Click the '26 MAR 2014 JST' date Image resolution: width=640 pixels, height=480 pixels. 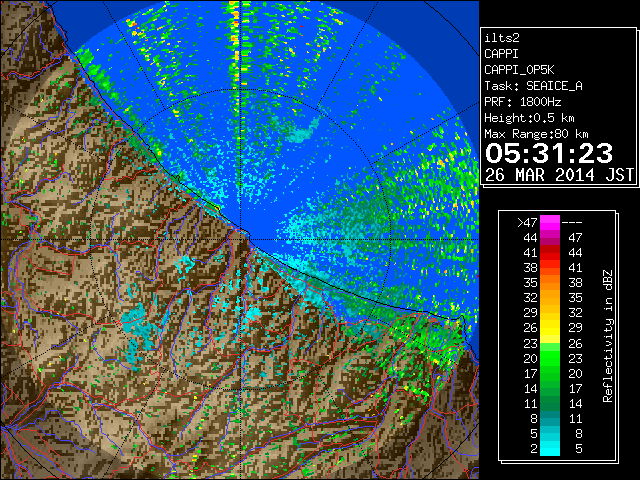[559, 175]
